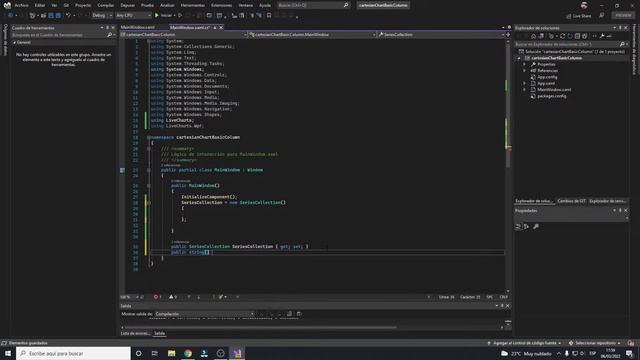Click the word wrap toggle icon in Output panel
640x360 pixels.
pos(299,314)
